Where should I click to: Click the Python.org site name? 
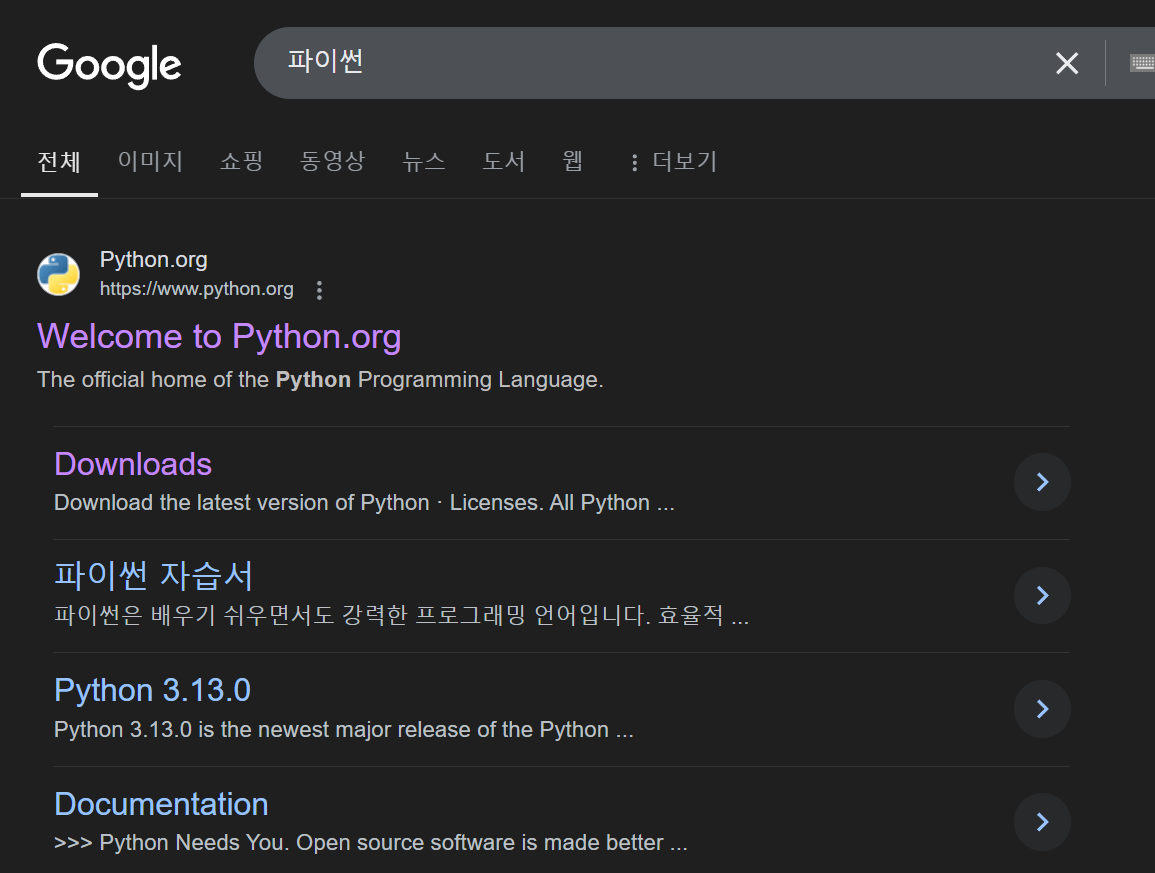pyautogui.click(x=153, y=259)
